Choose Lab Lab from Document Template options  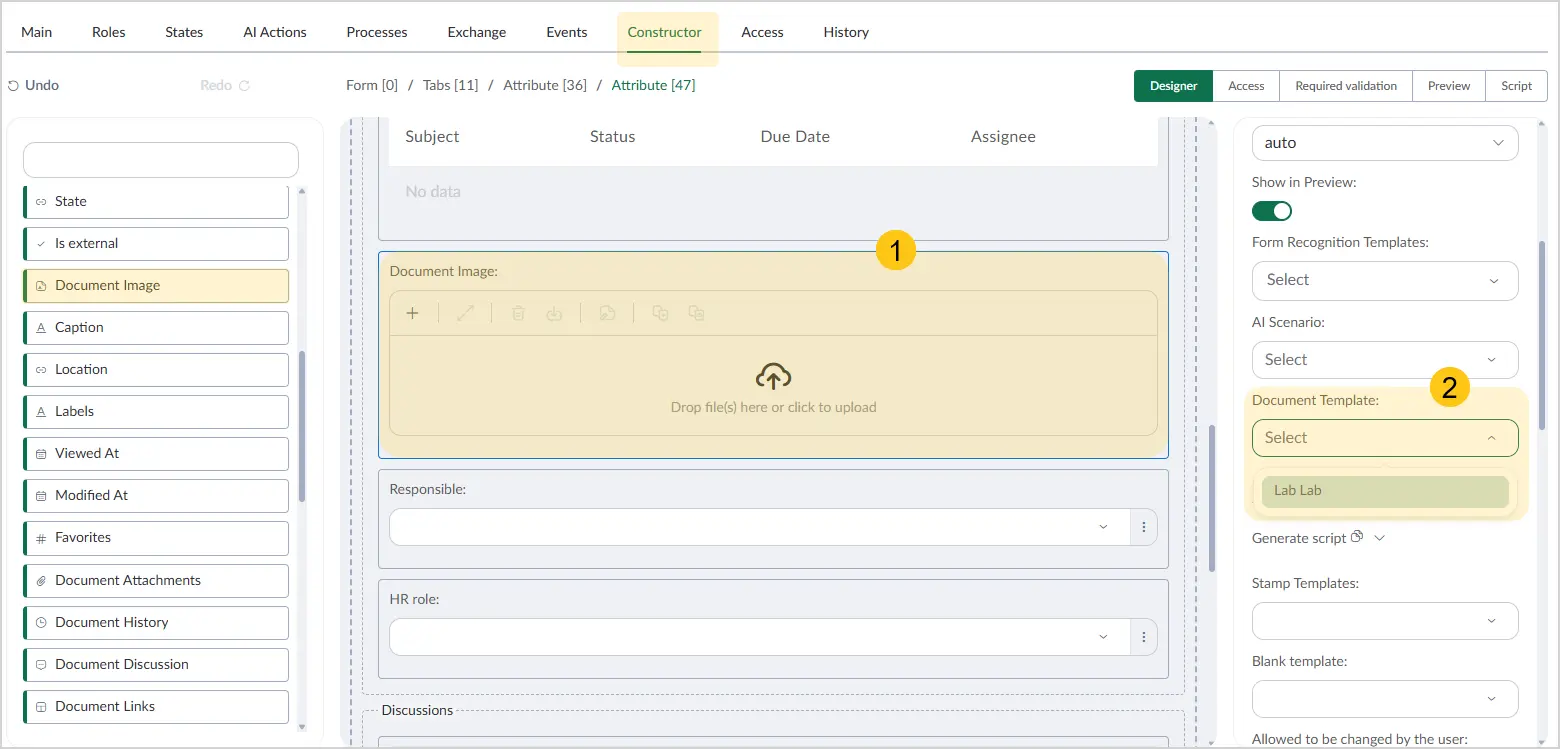(x=1385, y=491)
